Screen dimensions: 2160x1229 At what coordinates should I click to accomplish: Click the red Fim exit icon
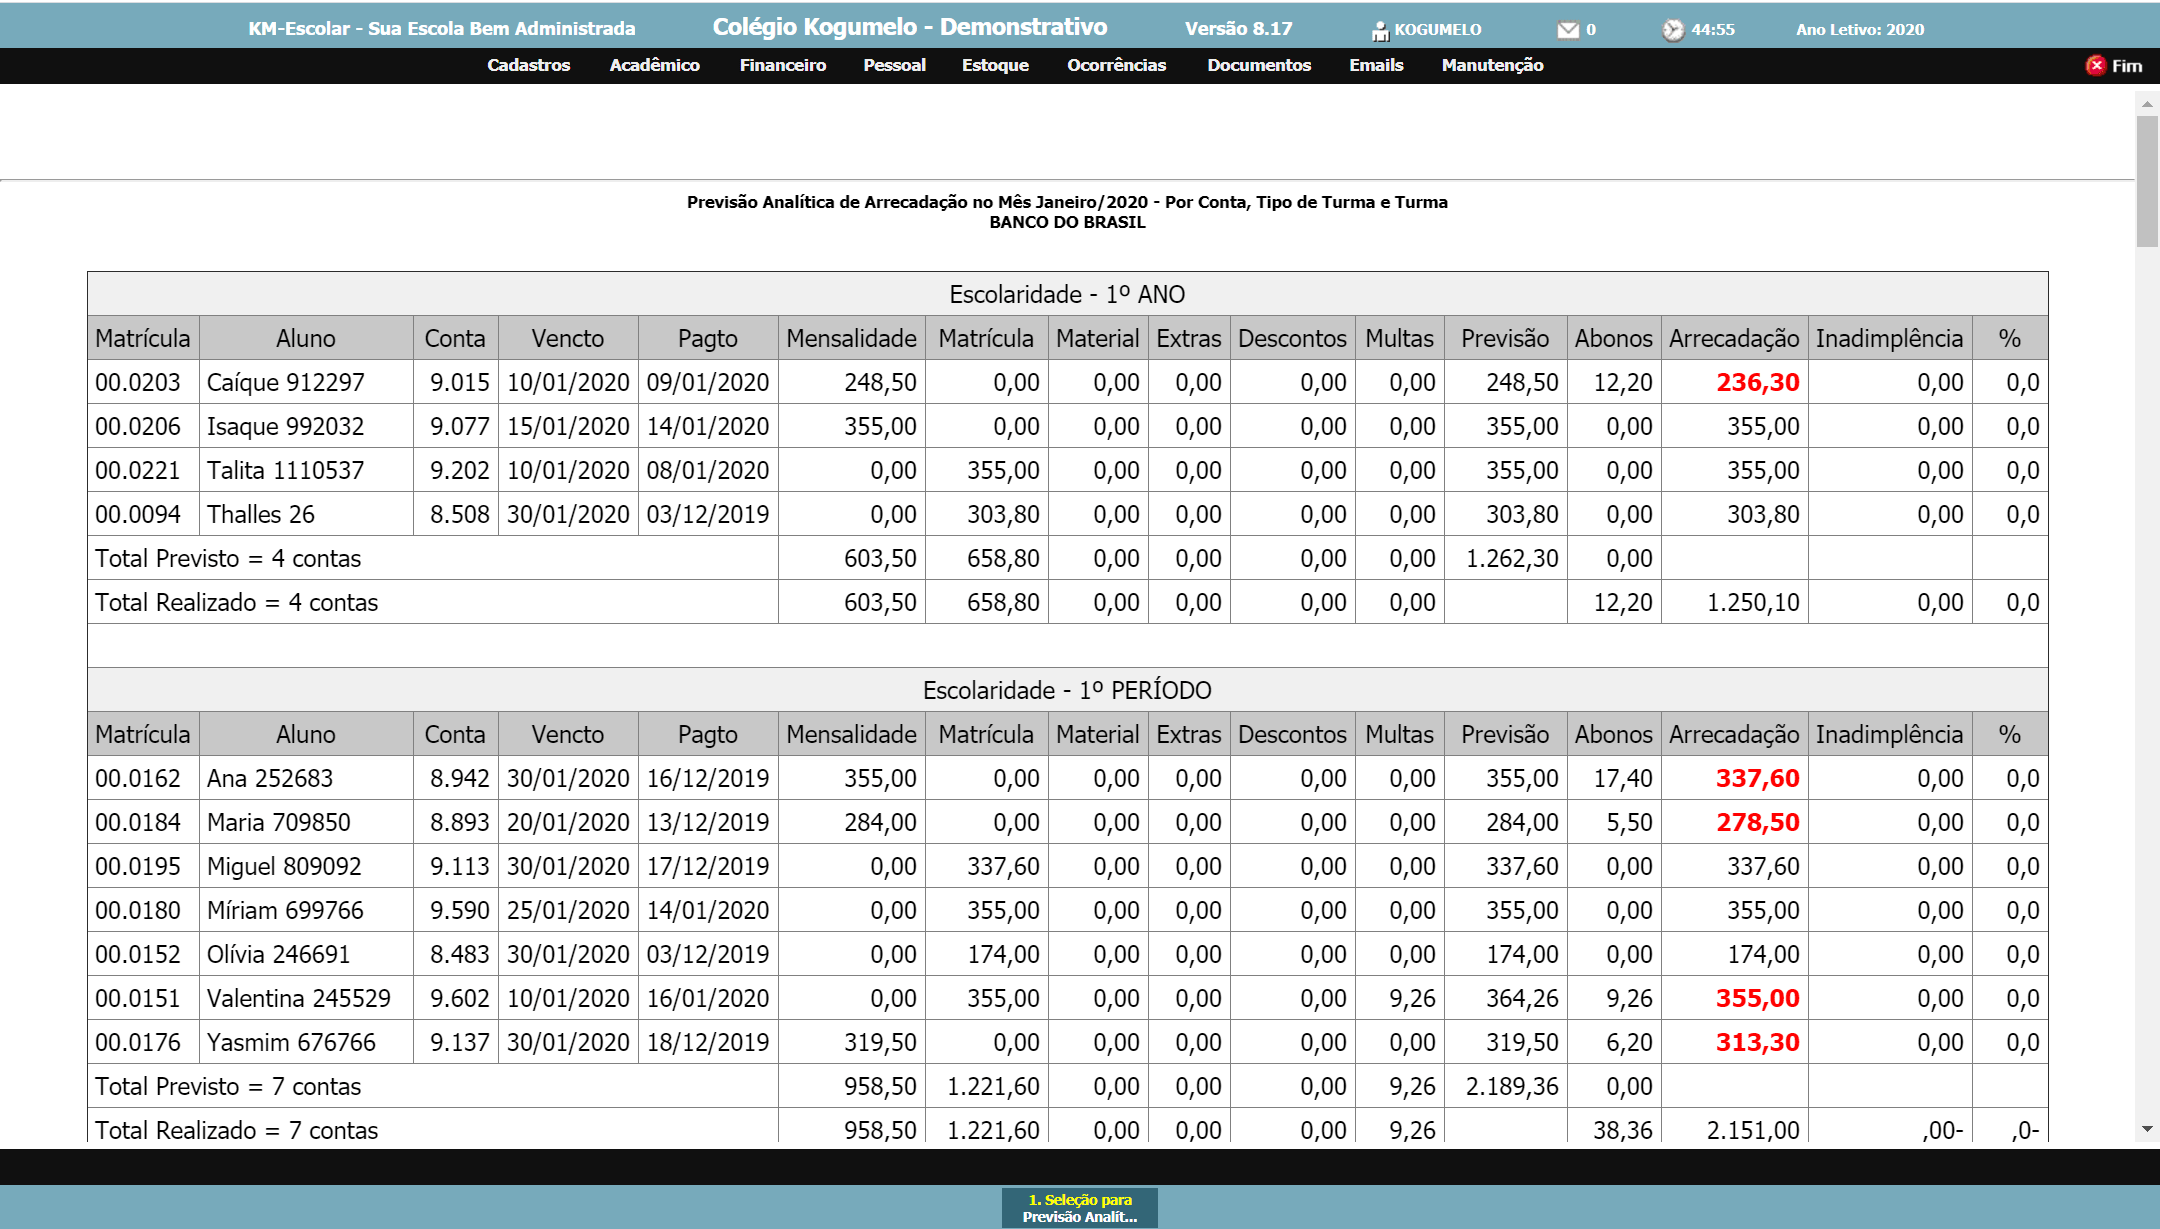pos(2095,65)
